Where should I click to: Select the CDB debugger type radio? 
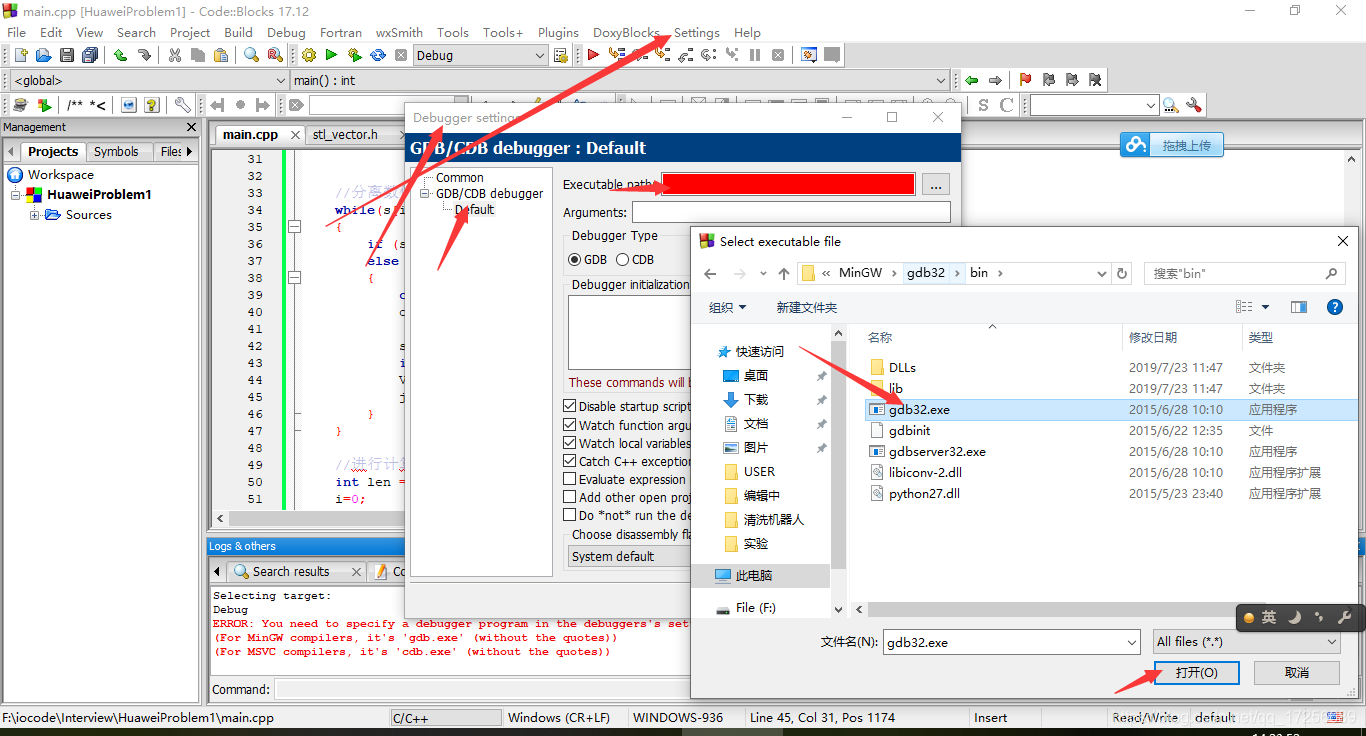coord(622,259)
